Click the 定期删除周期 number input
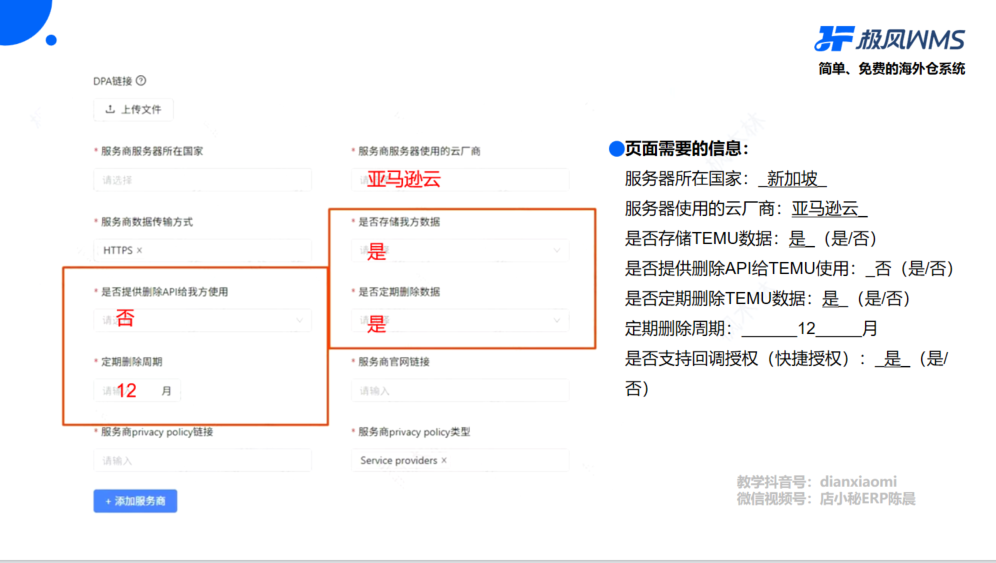 (137, 390)
